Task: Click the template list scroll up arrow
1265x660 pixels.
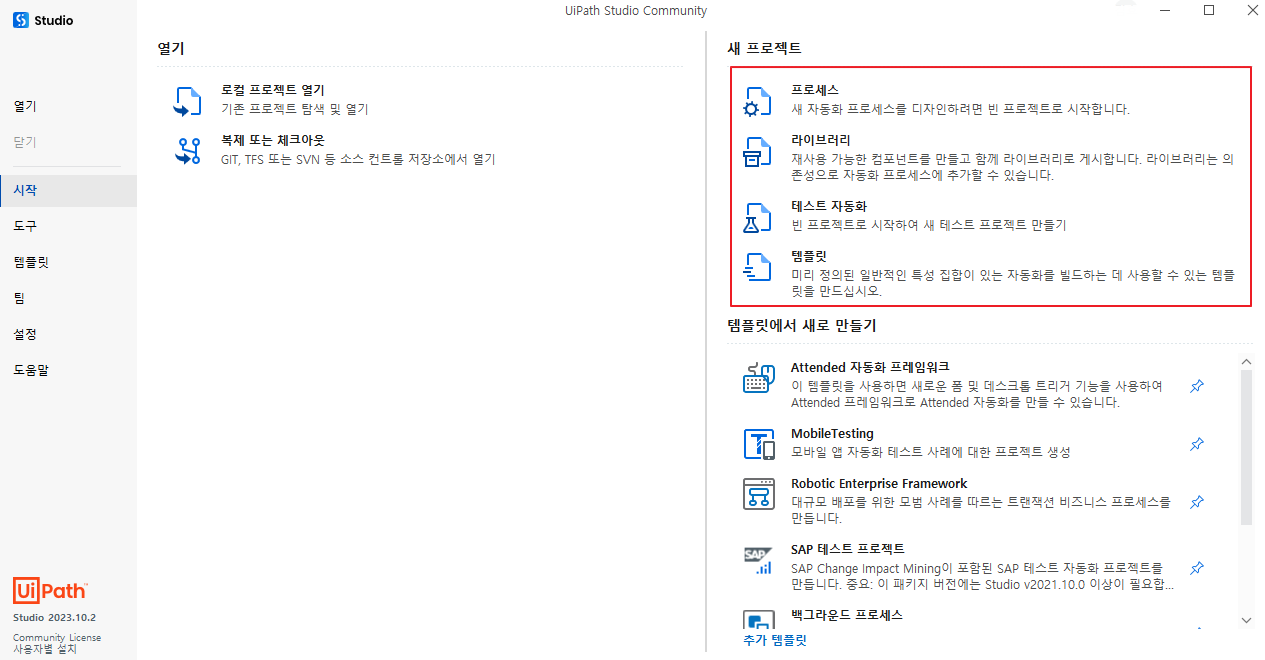Action: [x=1246, y=362]
